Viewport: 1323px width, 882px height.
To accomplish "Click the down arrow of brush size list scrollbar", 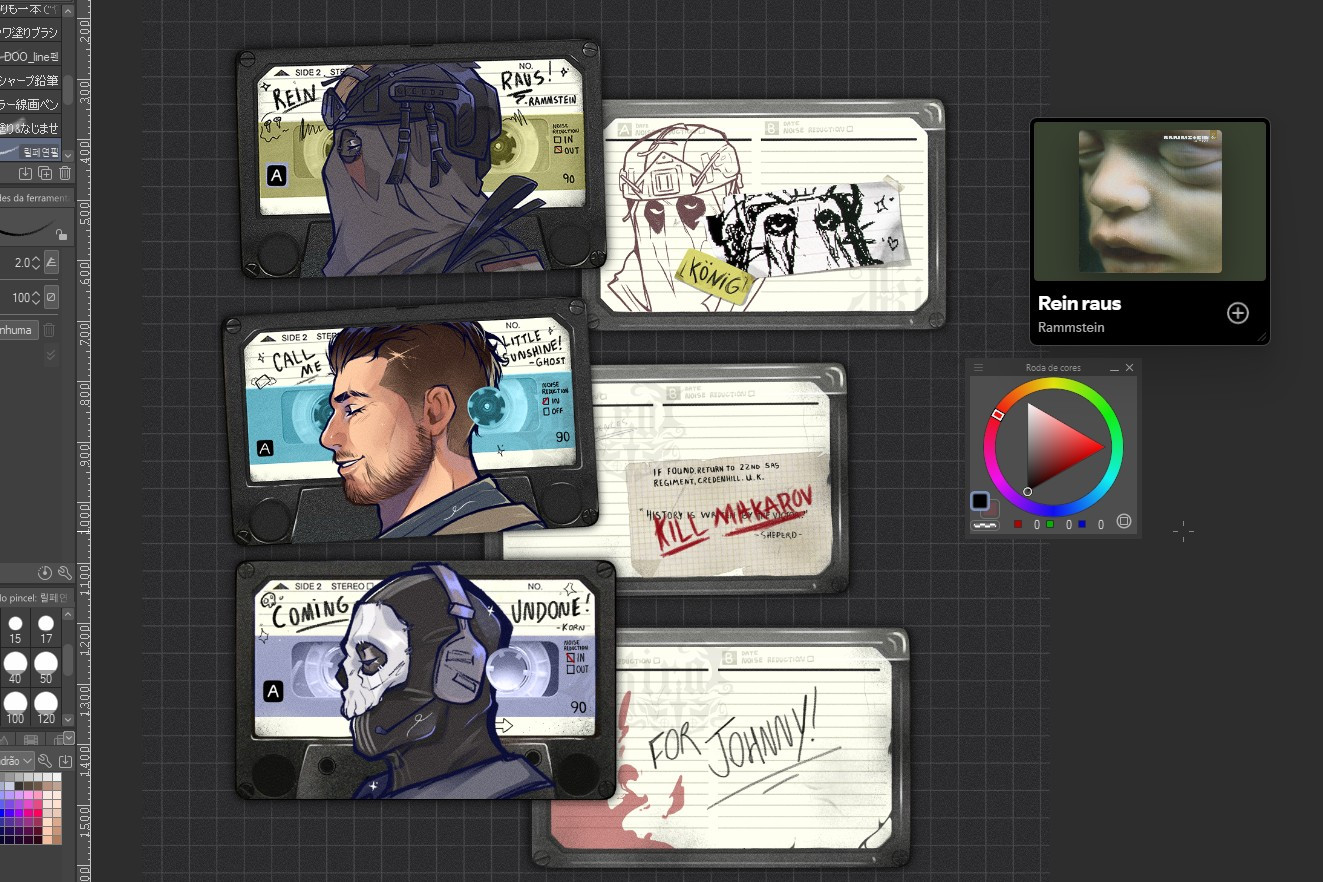I will (68, 720).
